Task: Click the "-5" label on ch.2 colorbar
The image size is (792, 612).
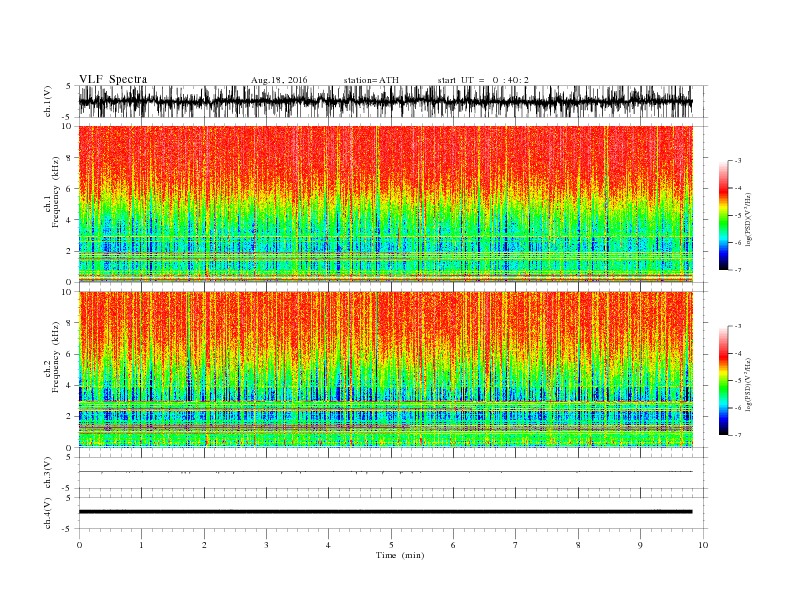Action: (x=738, y=381)
